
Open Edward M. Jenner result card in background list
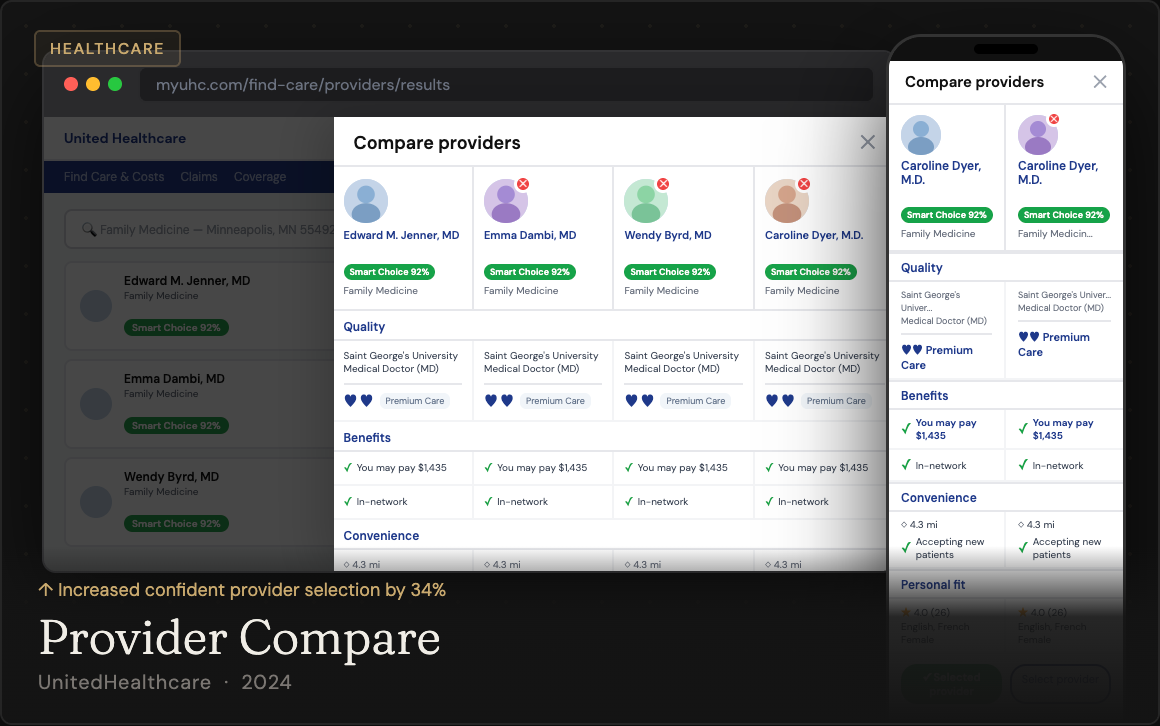click(x=200, y=306)
